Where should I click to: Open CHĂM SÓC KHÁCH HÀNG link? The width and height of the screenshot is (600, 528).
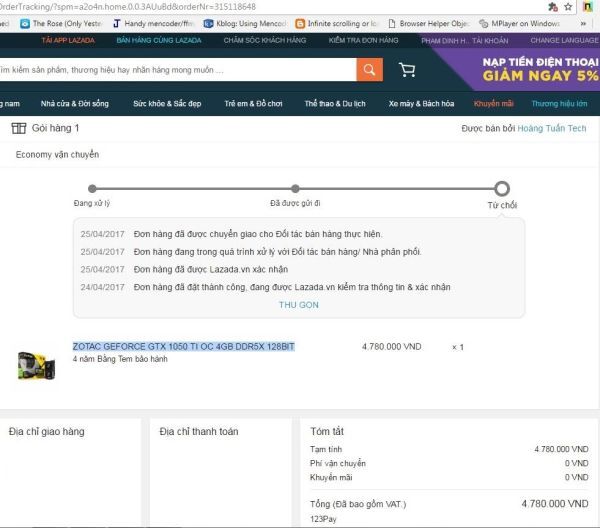pos(265,41)
